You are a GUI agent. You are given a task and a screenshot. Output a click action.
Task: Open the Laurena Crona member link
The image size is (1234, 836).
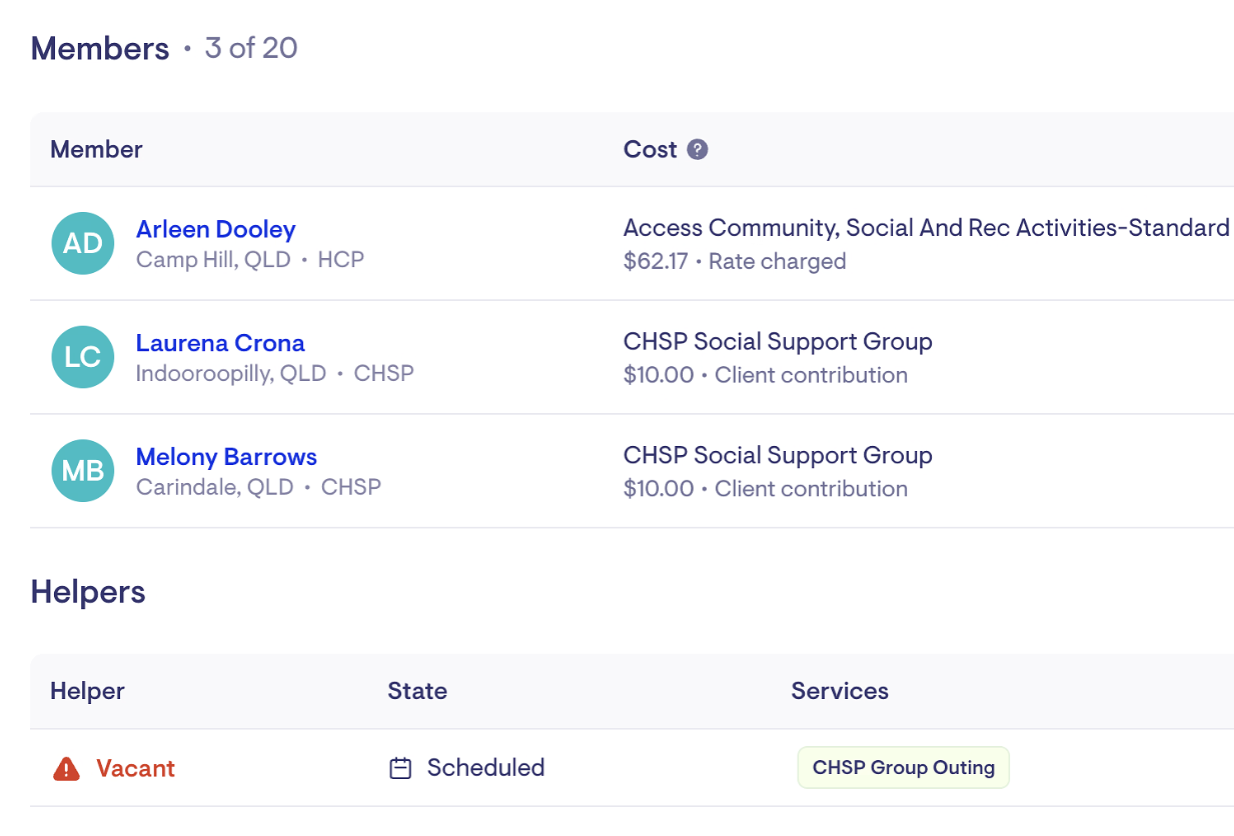pos(220,344)
